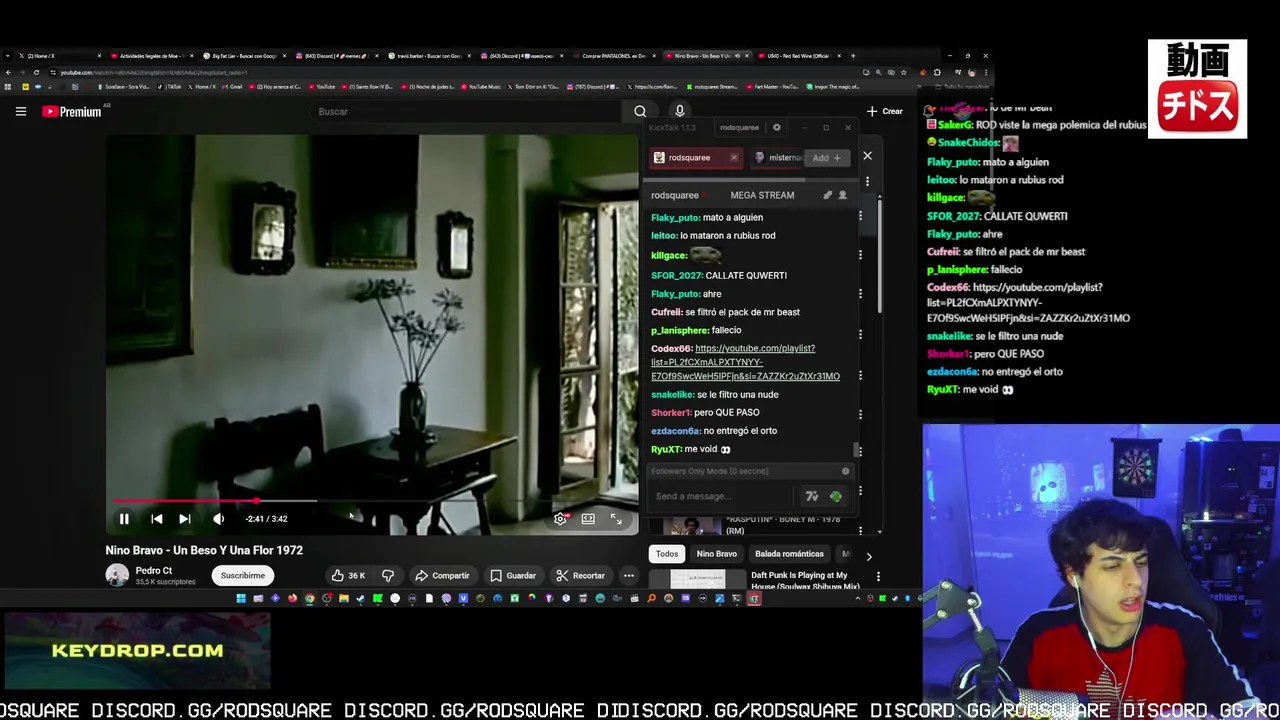Toggle theater mode in the player
The width and height of the screenshot is (1280, 720).
[x=588, y=518]
